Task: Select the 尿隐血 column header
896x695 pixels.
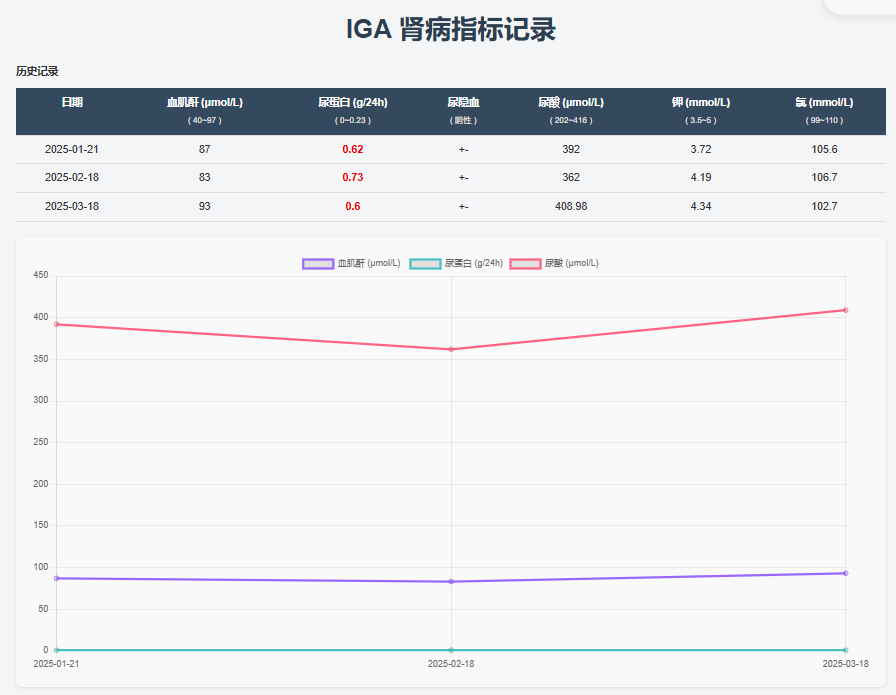Action: point(463,102)
